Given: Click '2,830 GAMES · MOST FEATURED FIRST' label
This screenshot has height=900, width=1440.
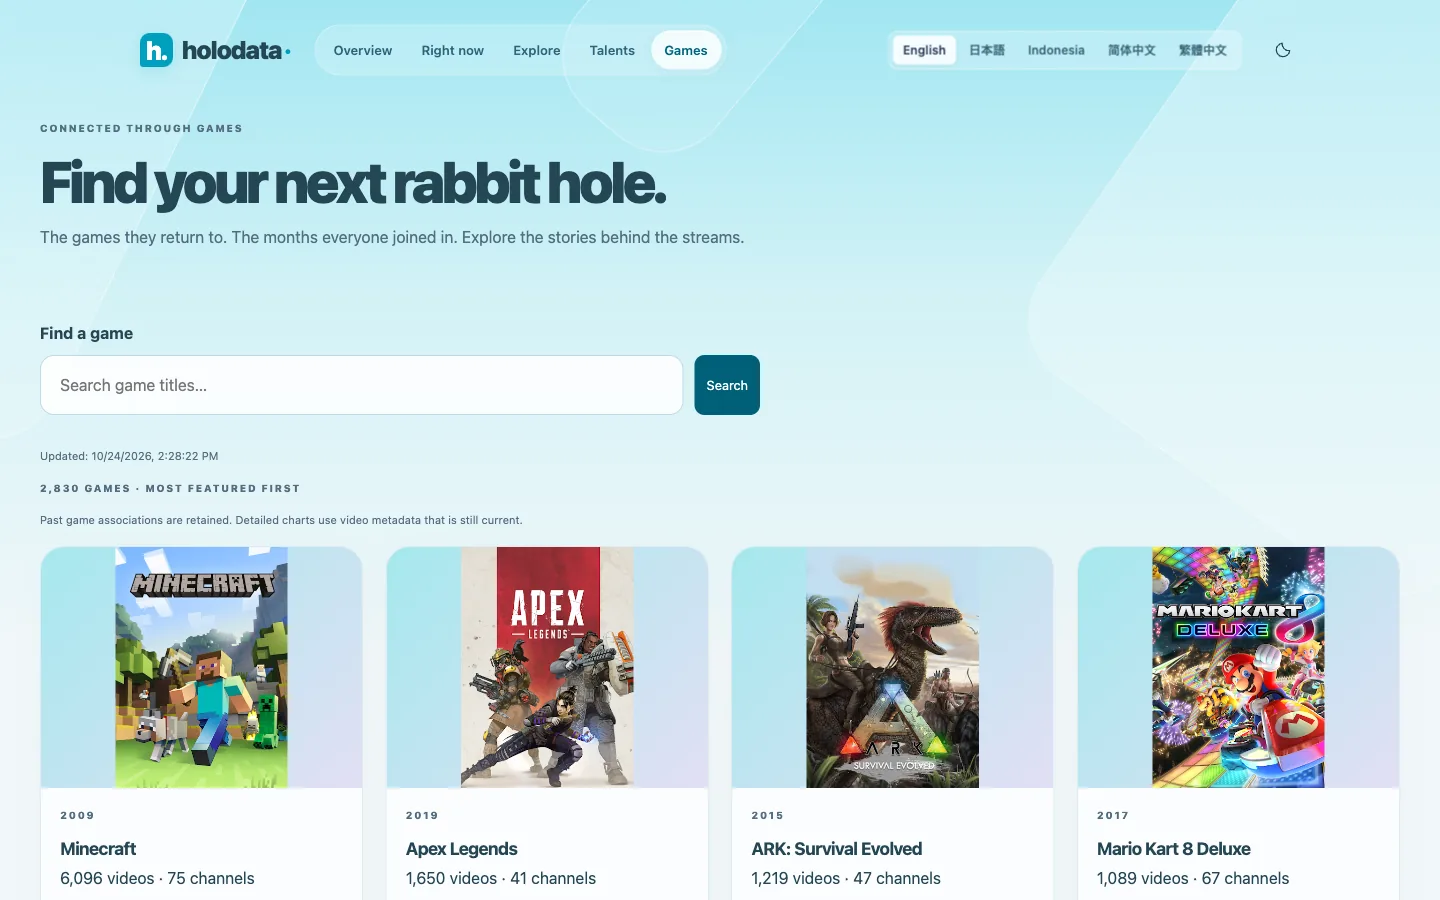Looking at the screenshot, I should tap(170, 489).
